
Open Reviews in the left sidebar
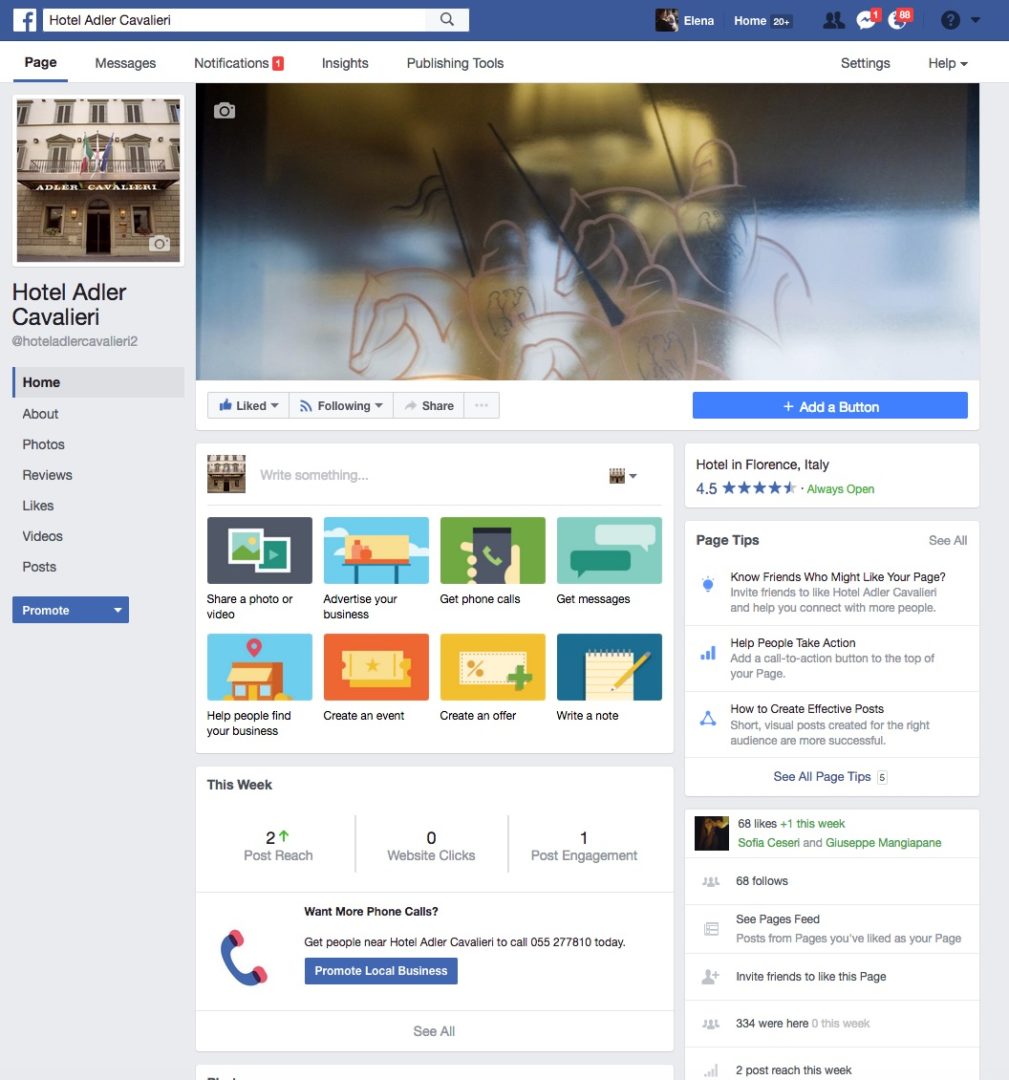48,475
